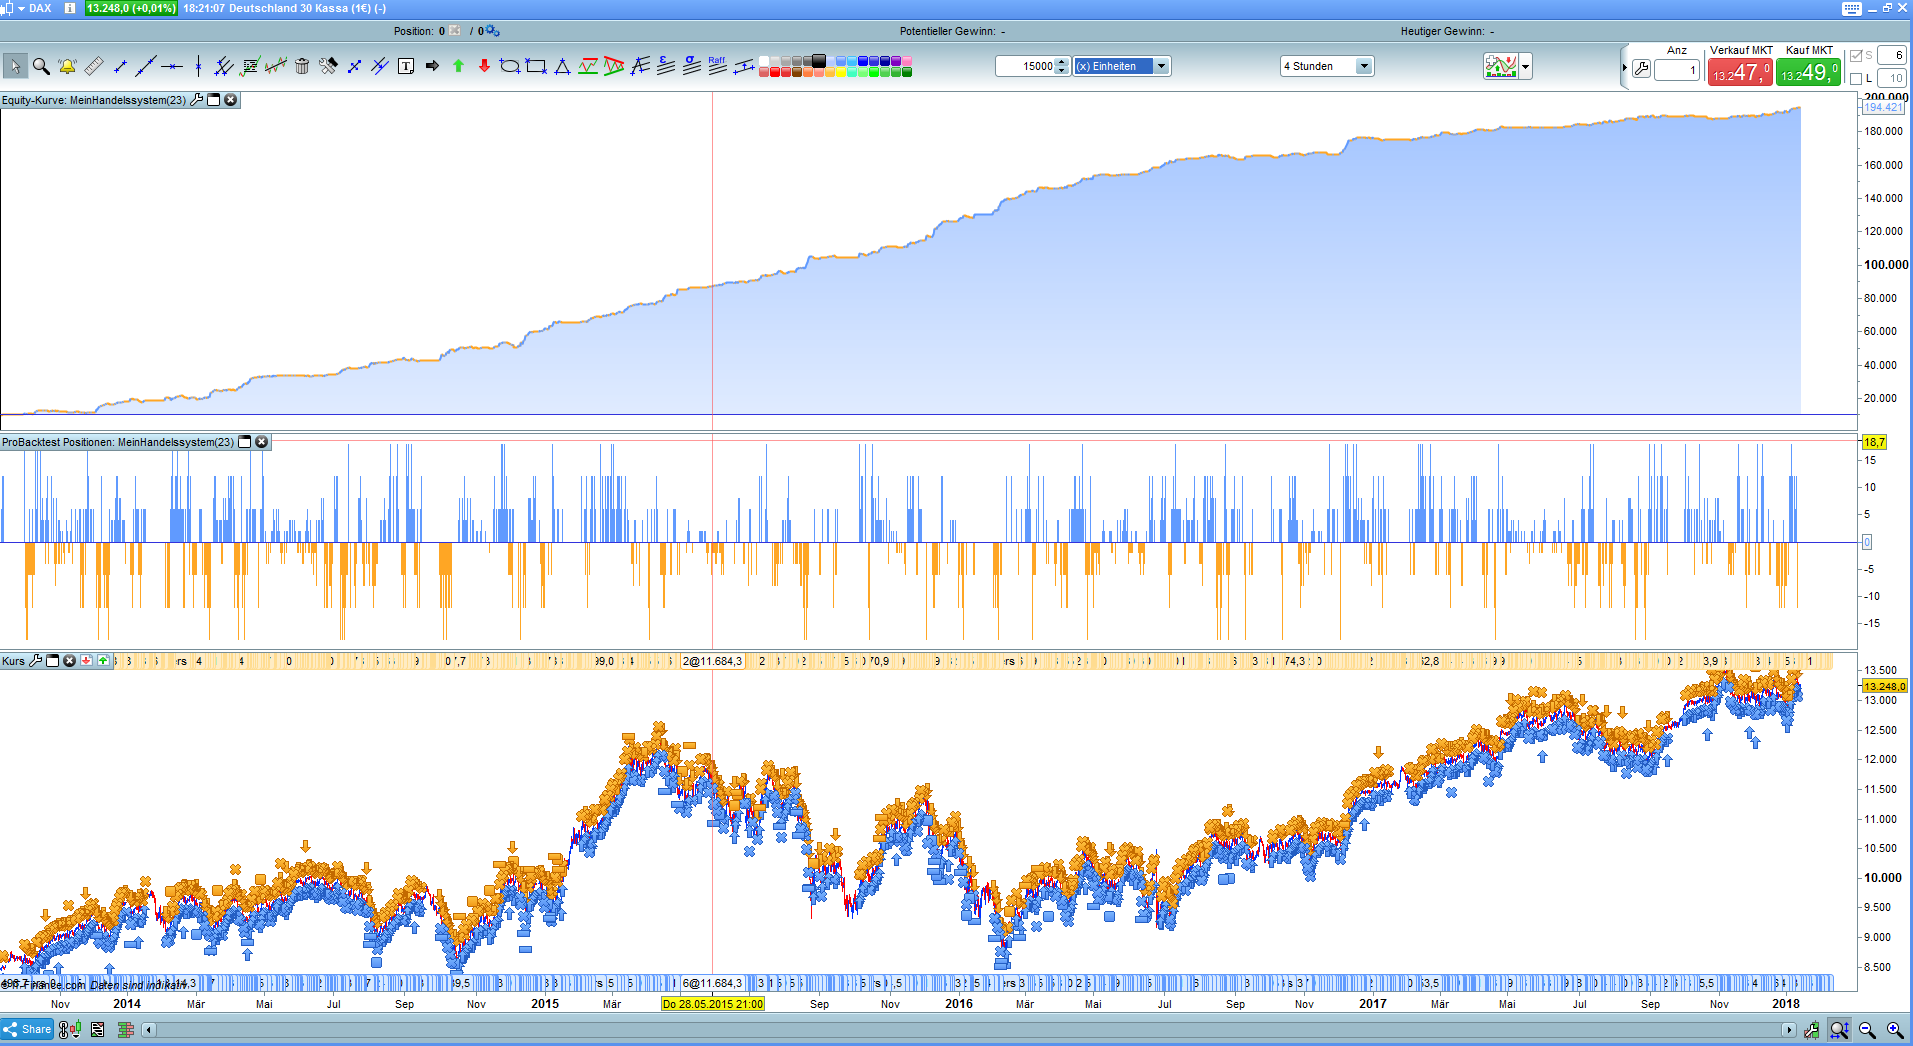Toggle the L limit checkbox
Viewport: 1913px width, 1046px height.
coord(1856,78)
